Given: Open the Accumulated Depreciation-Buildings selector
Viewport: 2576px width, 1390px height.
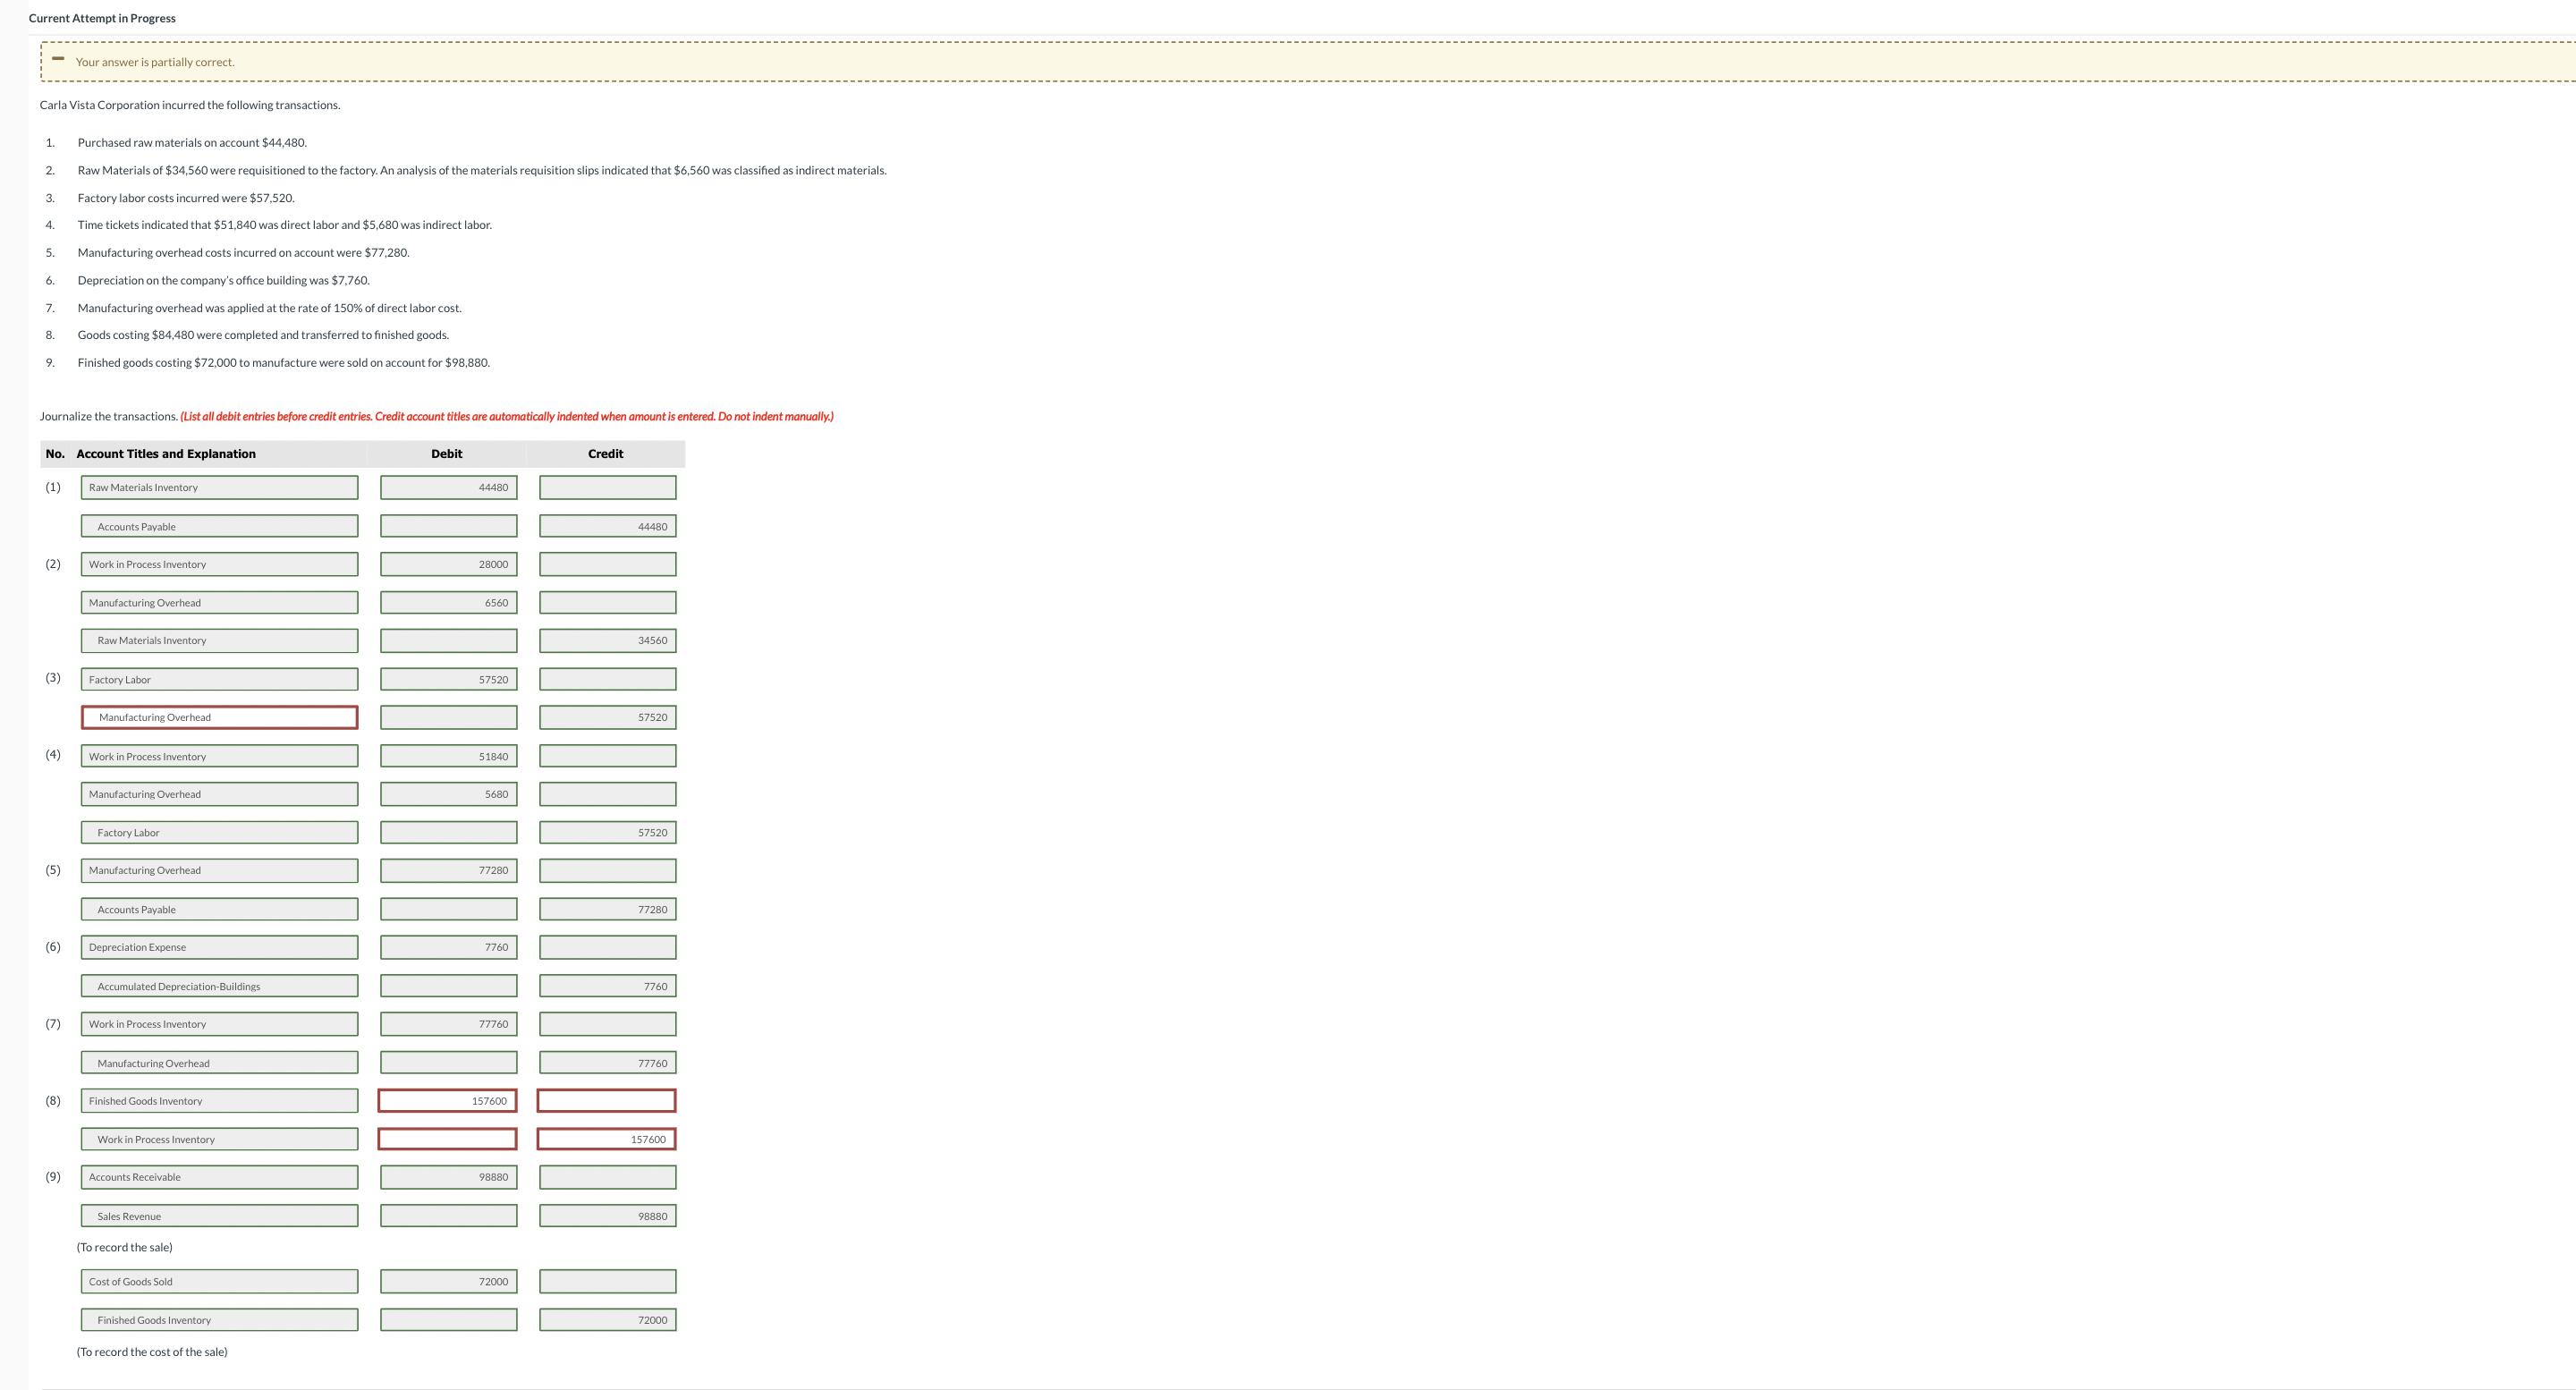Looking at the screenshot, I should pos(219,985).
